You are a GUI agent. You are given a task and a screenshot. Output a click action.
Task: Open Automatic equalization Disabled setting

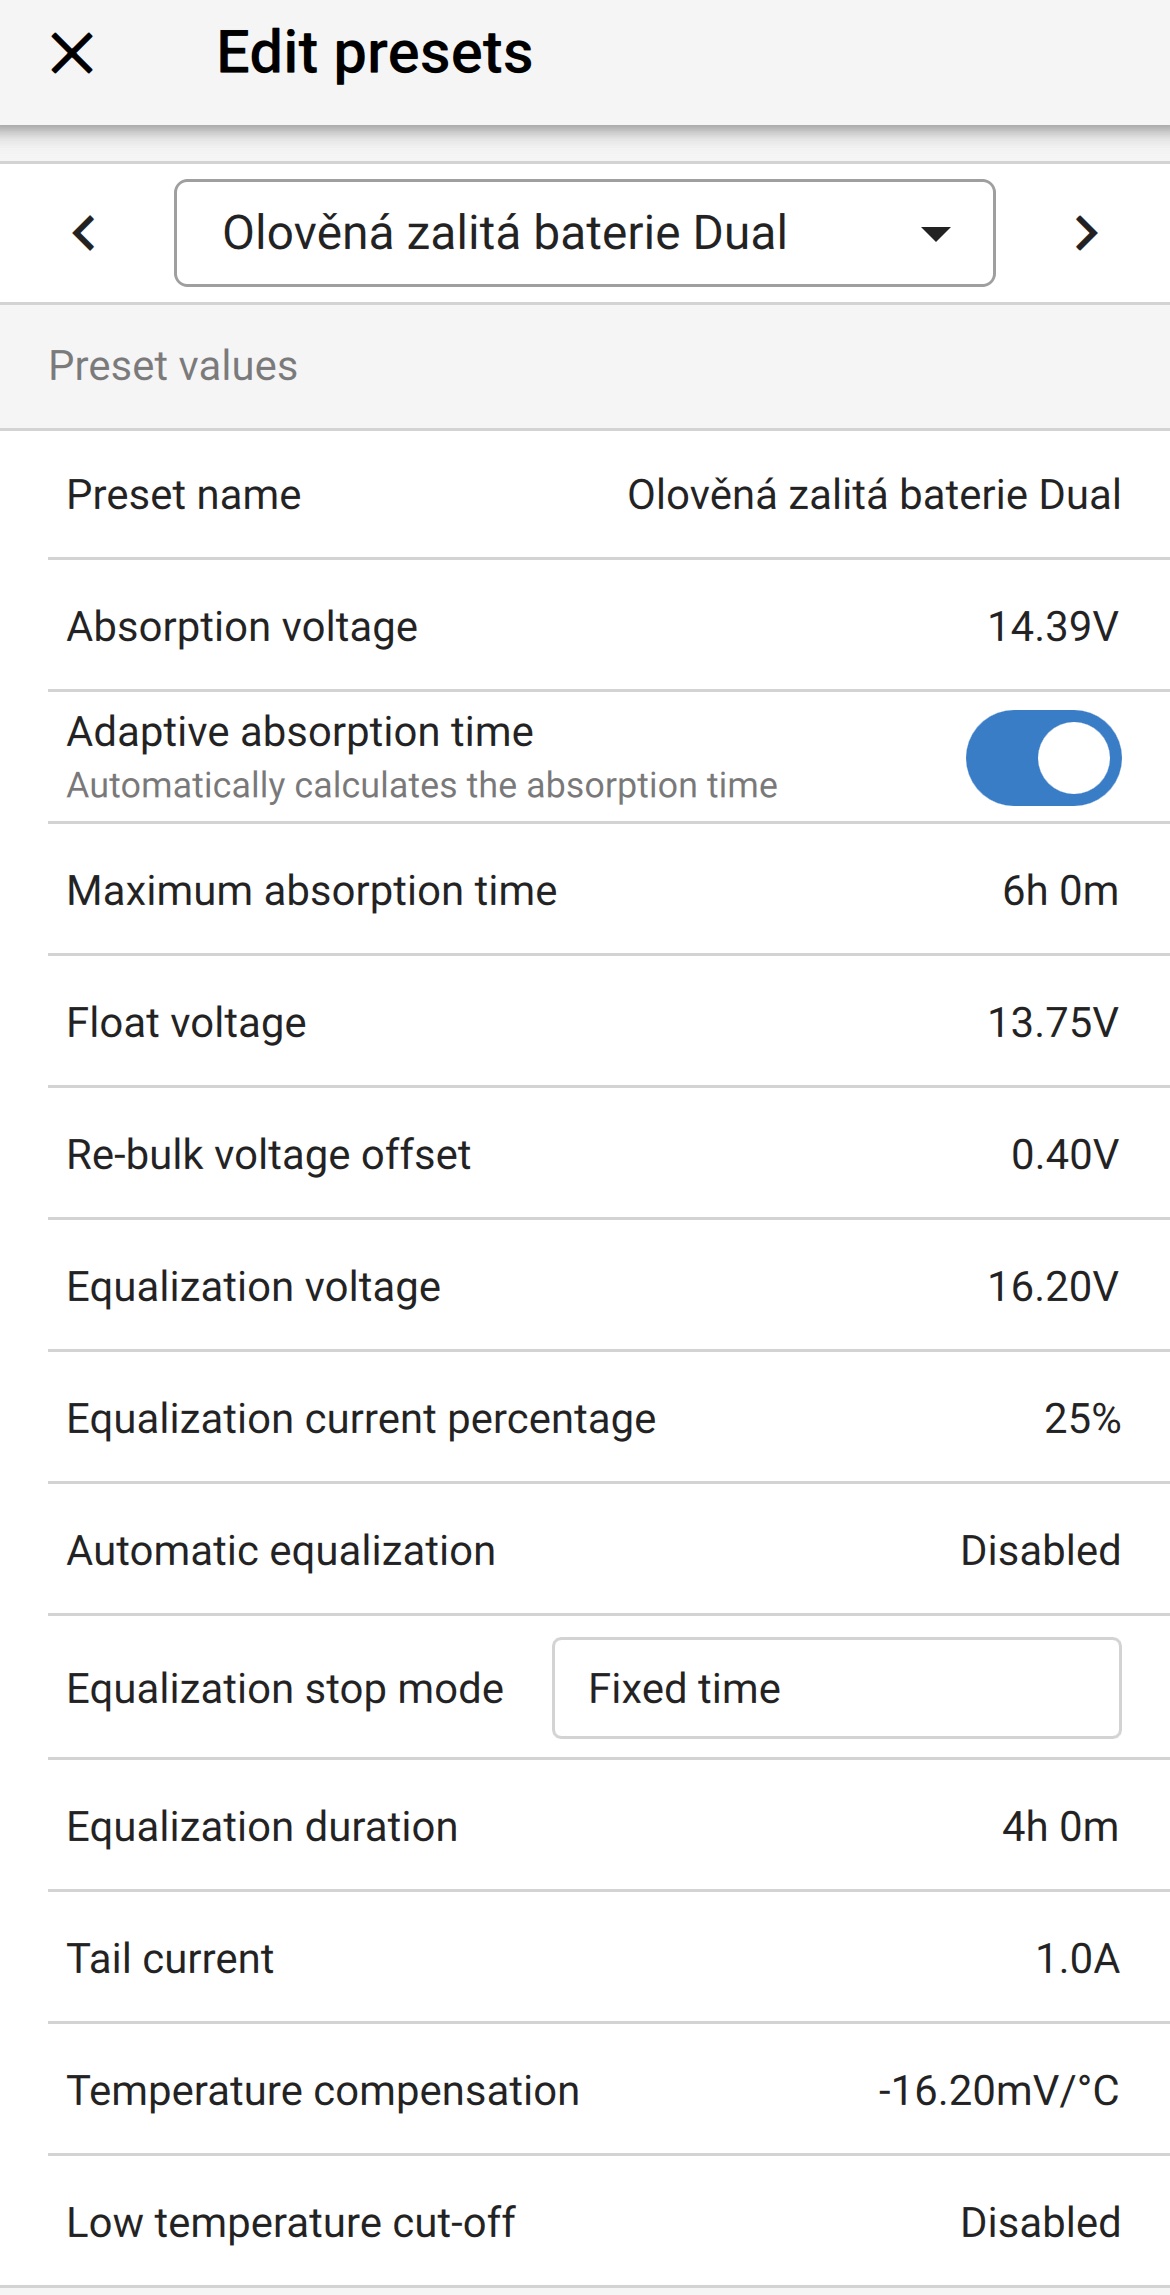pos(1040,1551)
